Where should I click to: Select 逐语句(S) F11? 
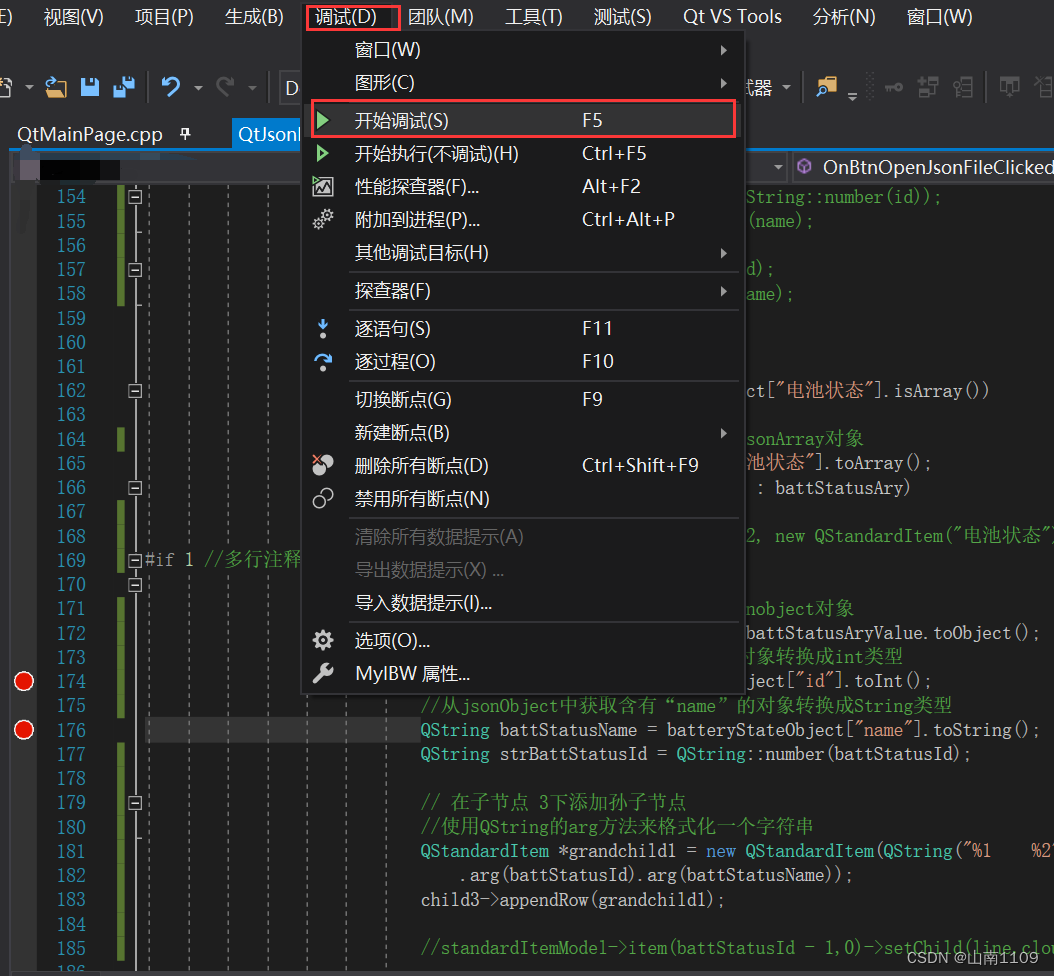click(x=525, y=328)
